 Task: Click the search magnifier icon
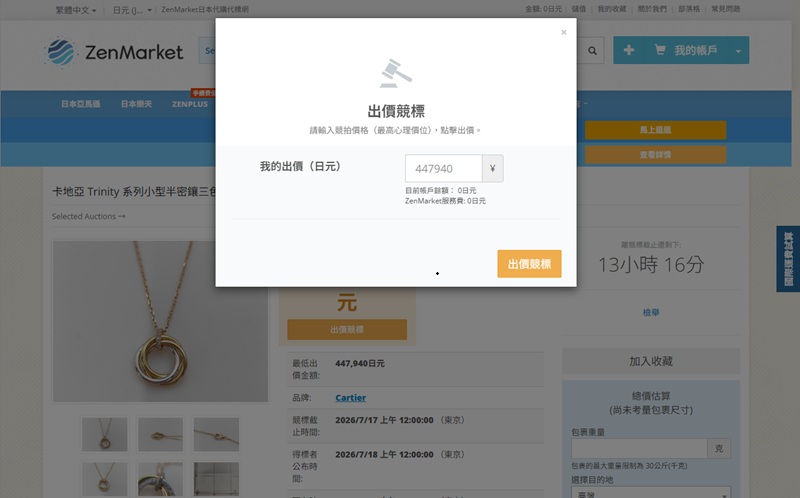[x=592, y=51]
